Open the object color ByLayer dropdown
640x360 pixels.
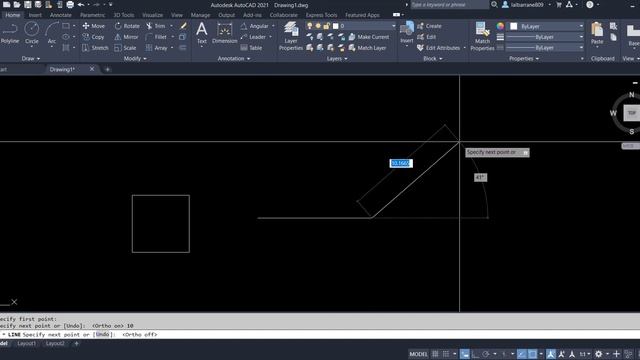pos(581,26)
